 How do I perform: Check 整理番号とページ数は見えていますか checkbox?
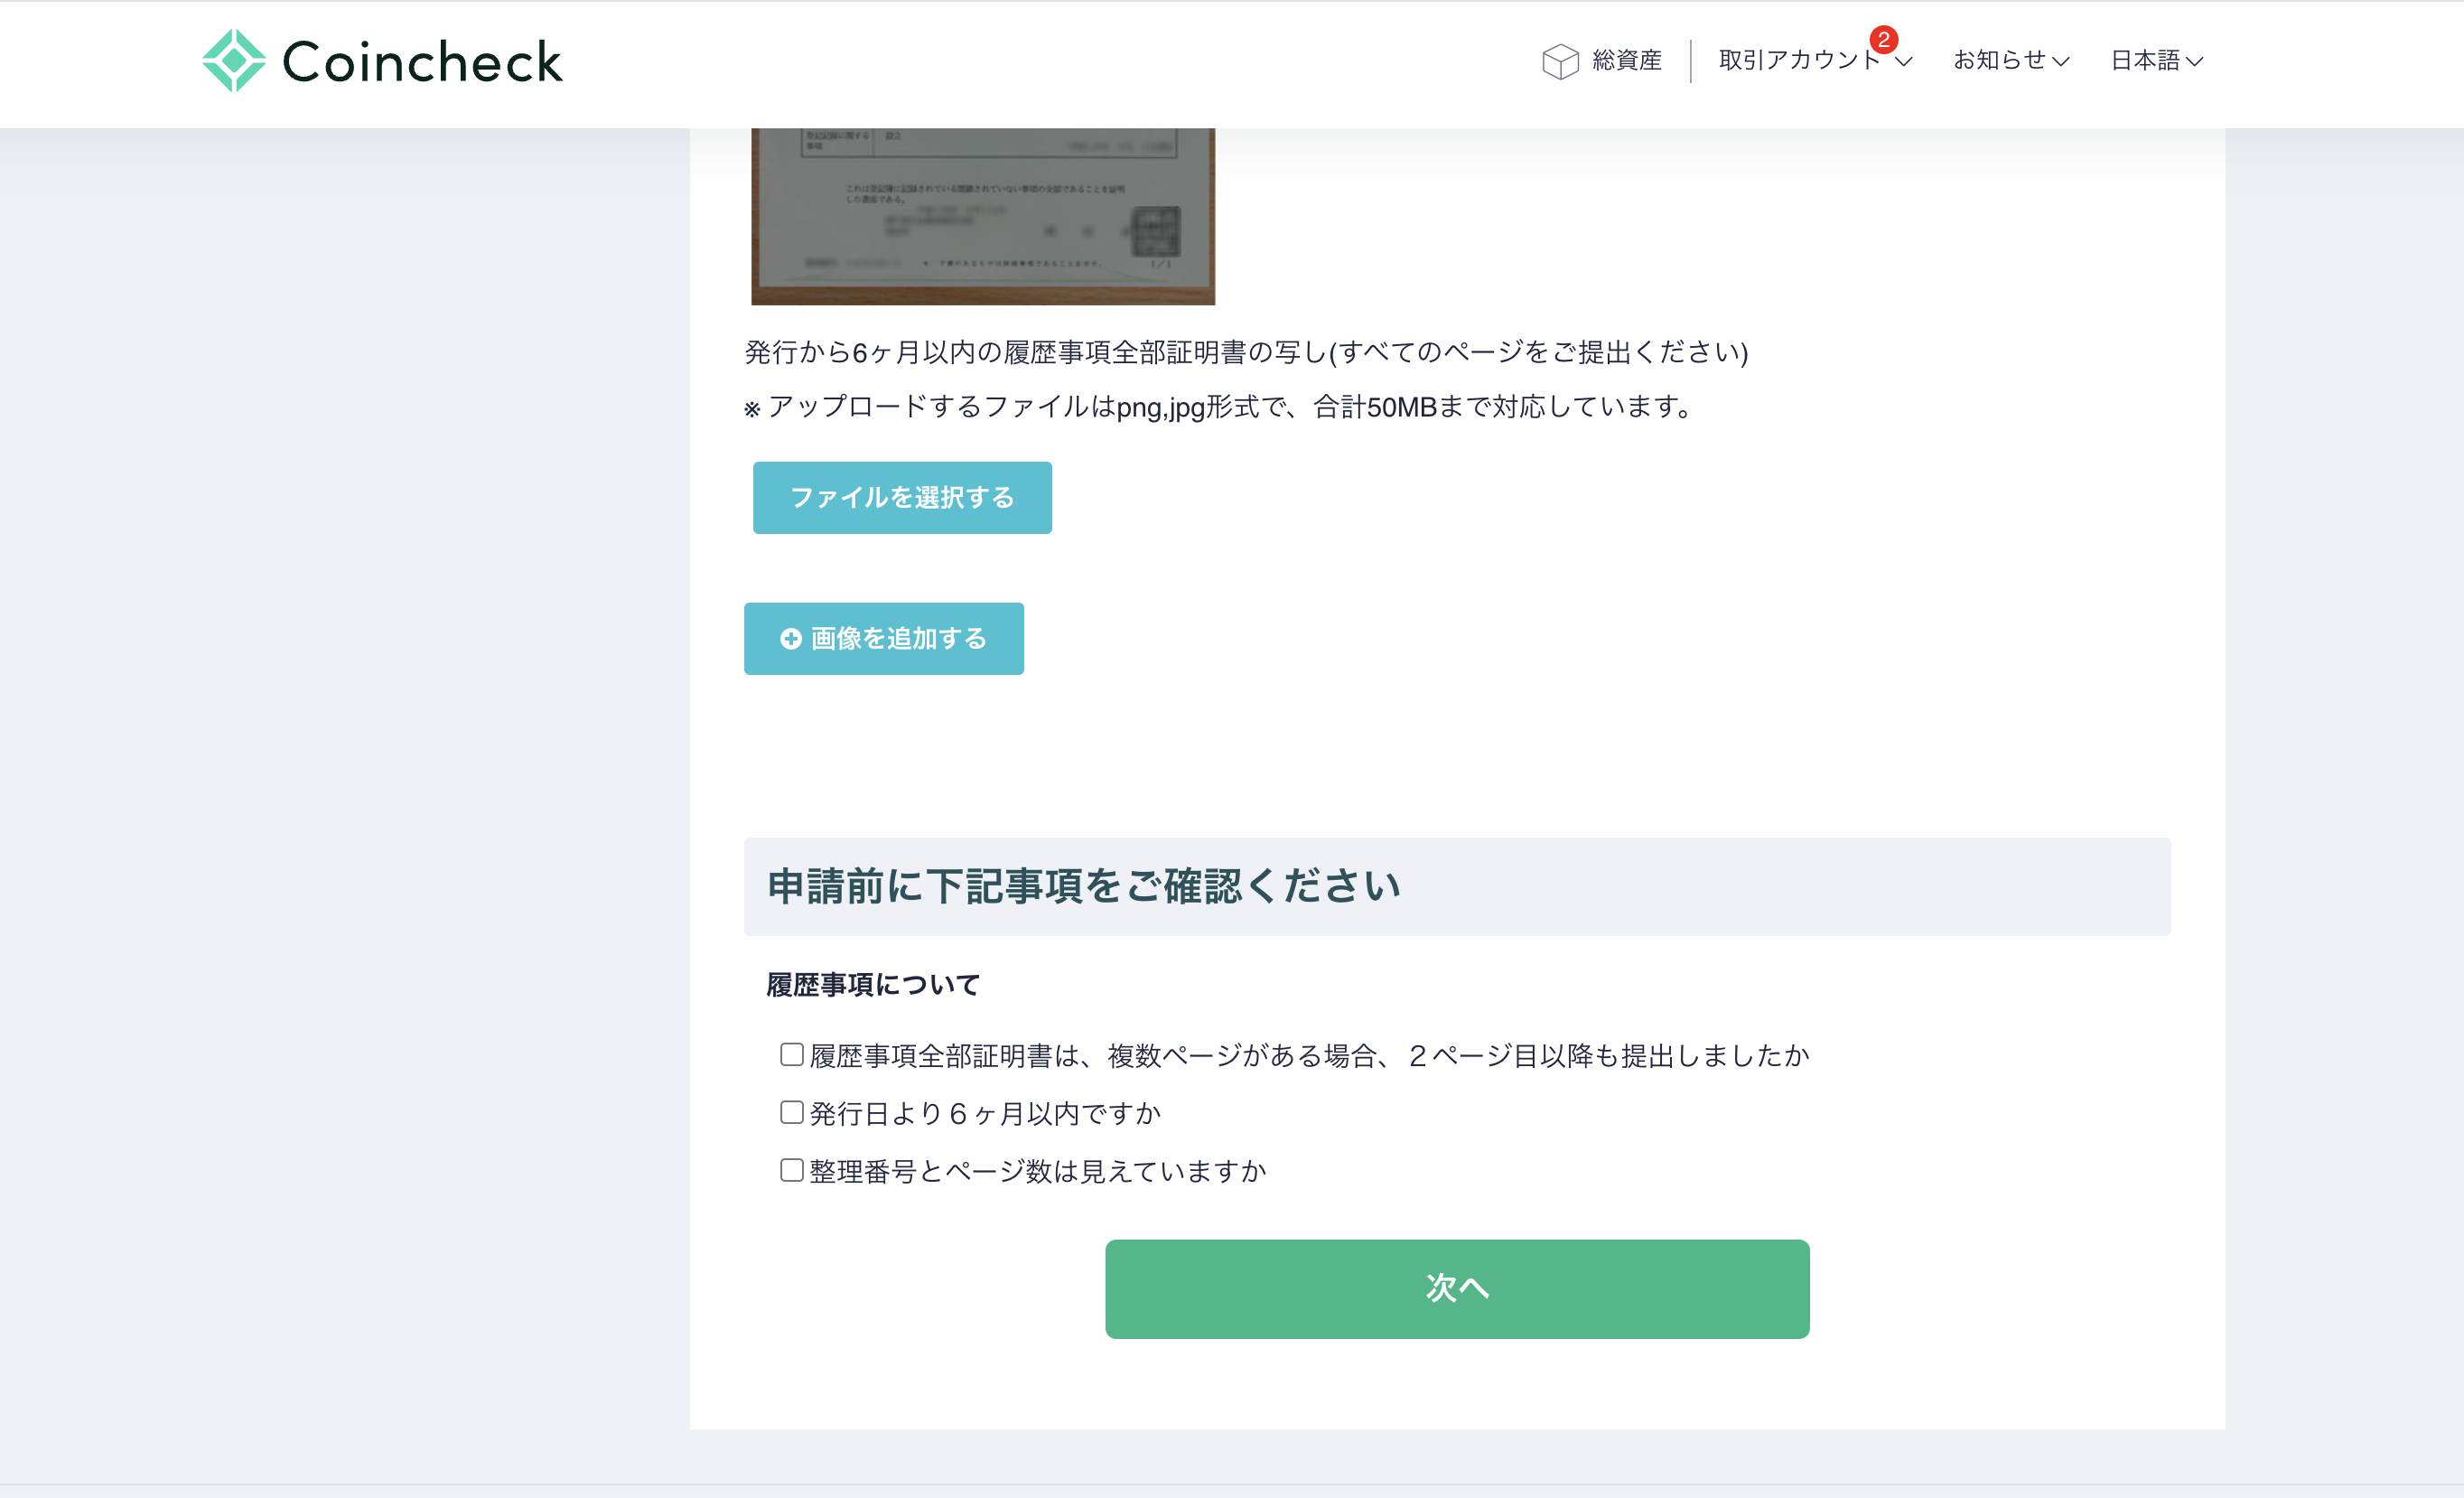click(x=792, y=1171)
